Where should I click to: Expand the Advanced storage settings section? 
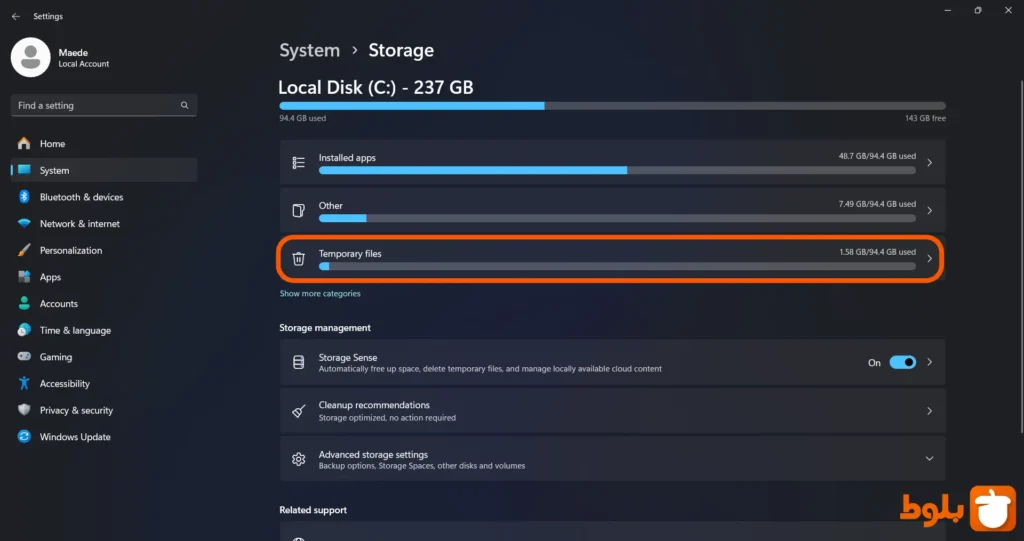(x=929, y=459)
